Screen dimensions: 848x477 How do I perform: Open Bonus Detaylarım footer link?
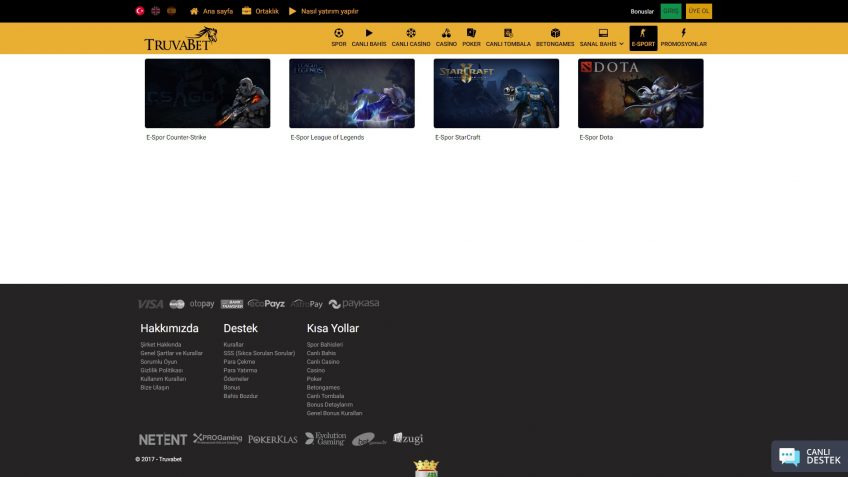click(x=329, y=405)
